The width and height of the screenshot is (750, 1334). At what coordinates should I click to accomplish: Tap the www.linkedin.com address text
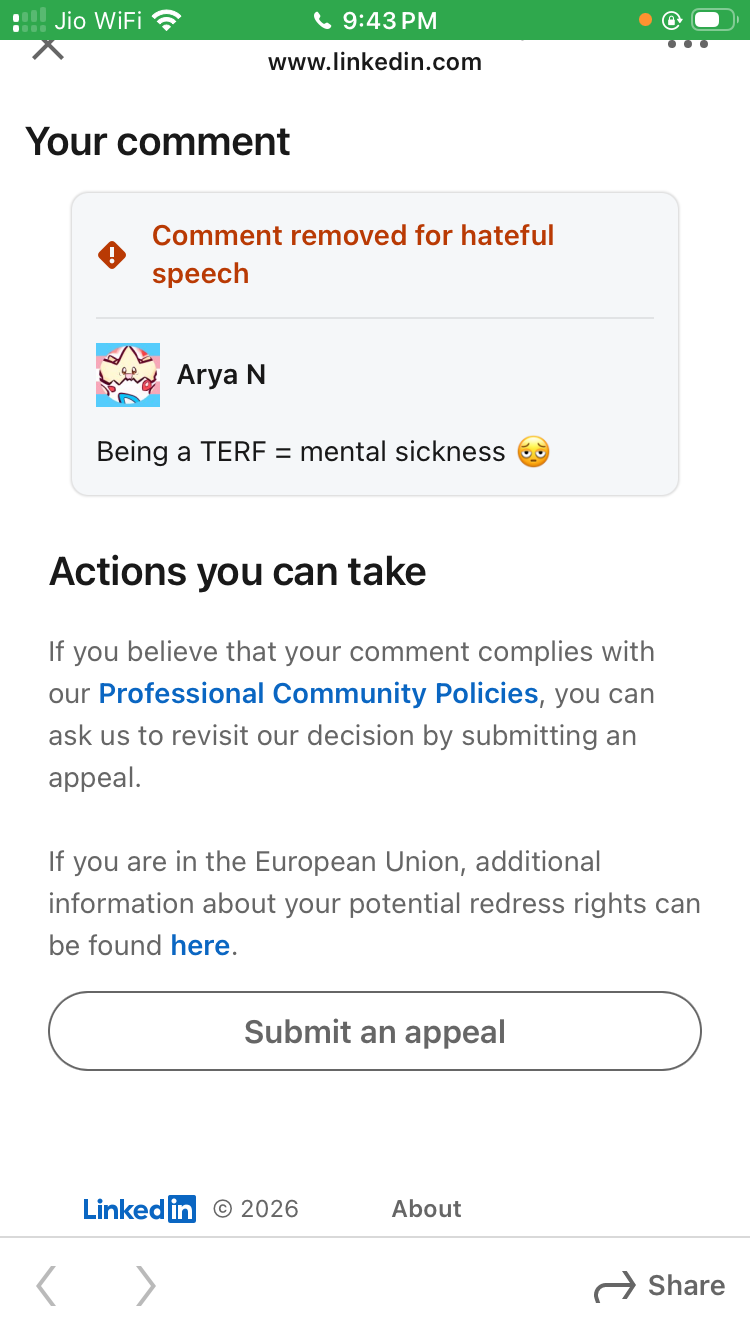point(375,62)
